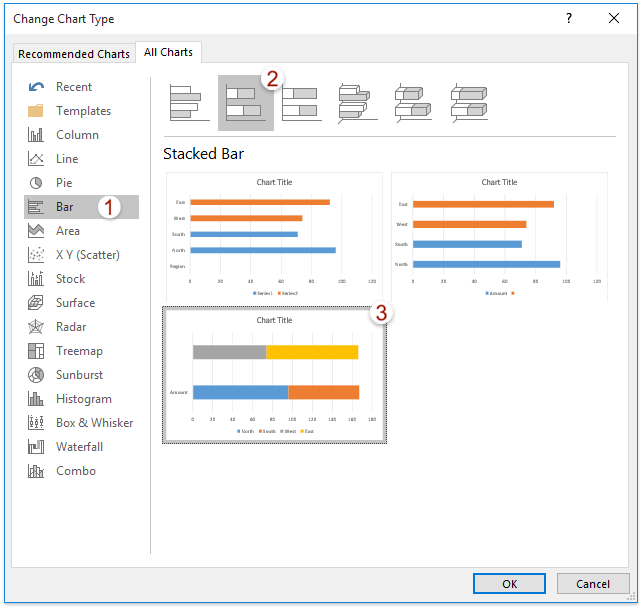Select the first stacked bar preview thumbnail
Image resolution: width=644 pixels, height=609 pixels.
pos(273,237)
